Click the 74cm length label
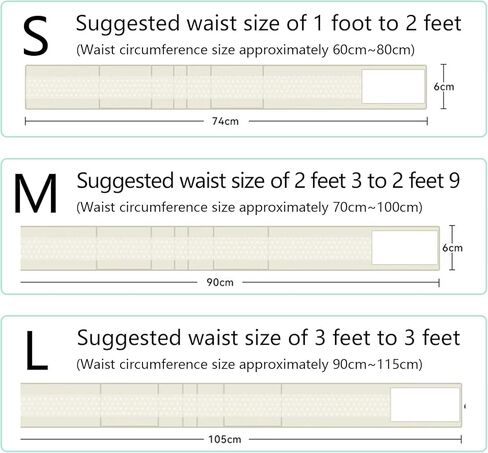The height and width of the screenshot is (453, 488). [226, 121]
